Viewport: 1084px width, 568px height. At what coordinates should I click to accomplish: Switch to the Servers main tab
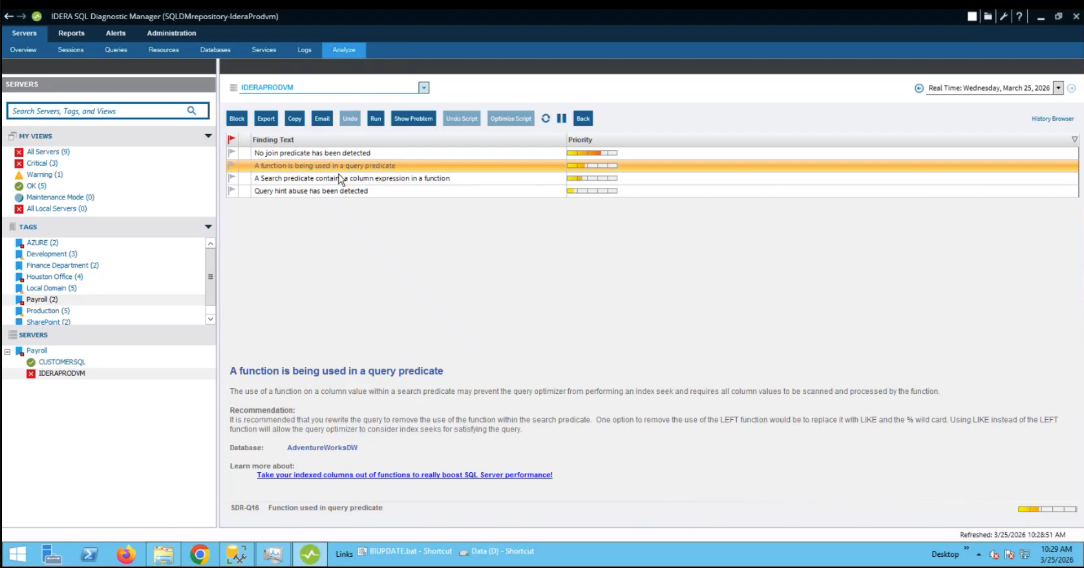24,33
